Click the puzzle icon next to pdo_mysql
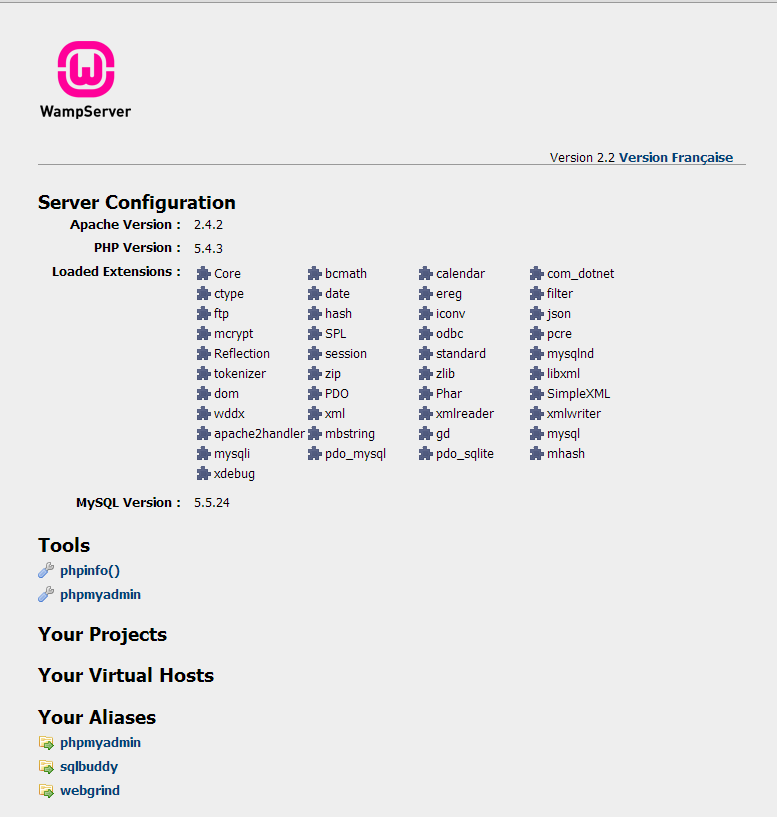This screenshot has height=817, width=777. pyautogui.click(x=314, y=454)
